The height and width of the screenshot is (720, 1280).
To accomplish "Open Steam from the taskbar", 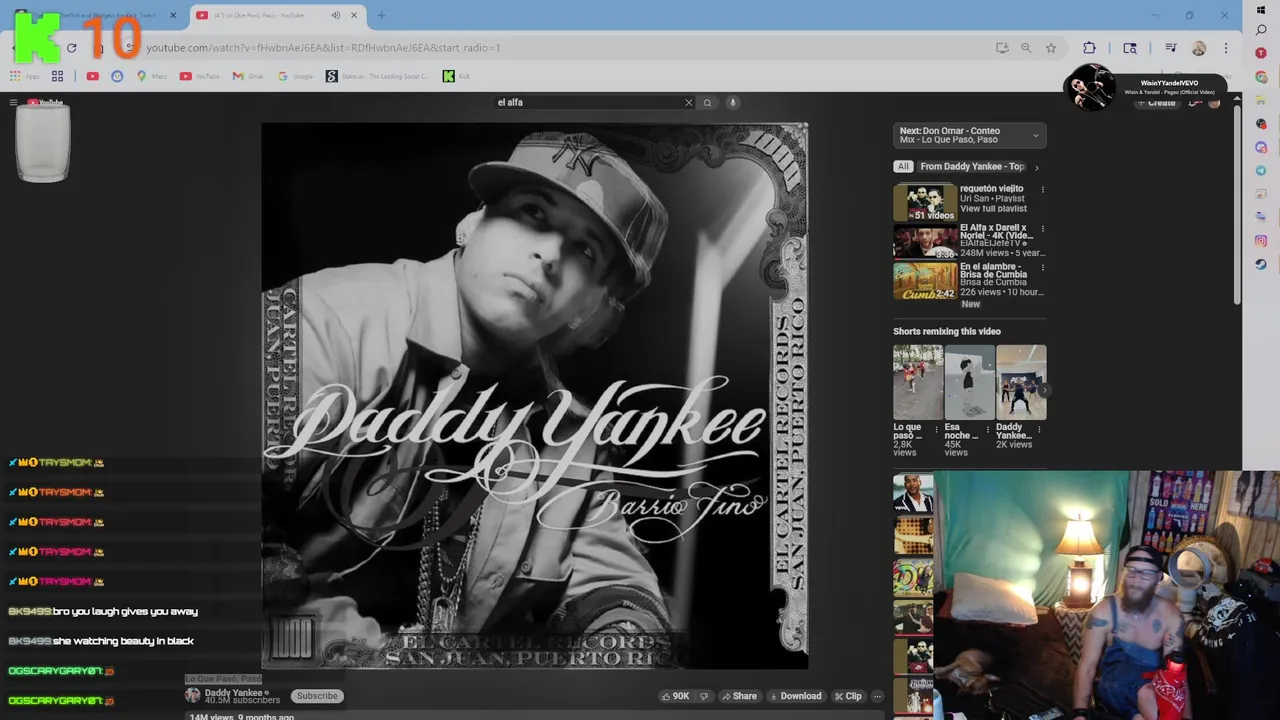I will pos(1261,265).
